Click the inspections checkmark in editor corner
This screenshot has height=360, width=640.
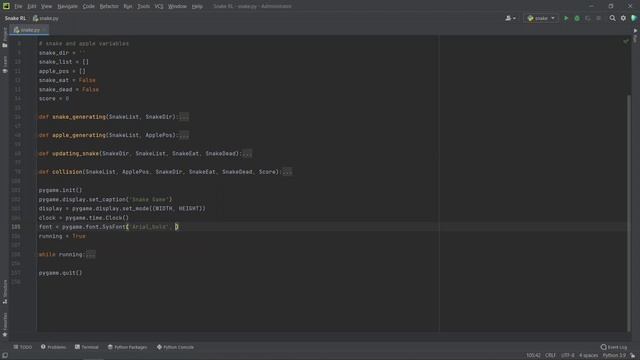626,42
